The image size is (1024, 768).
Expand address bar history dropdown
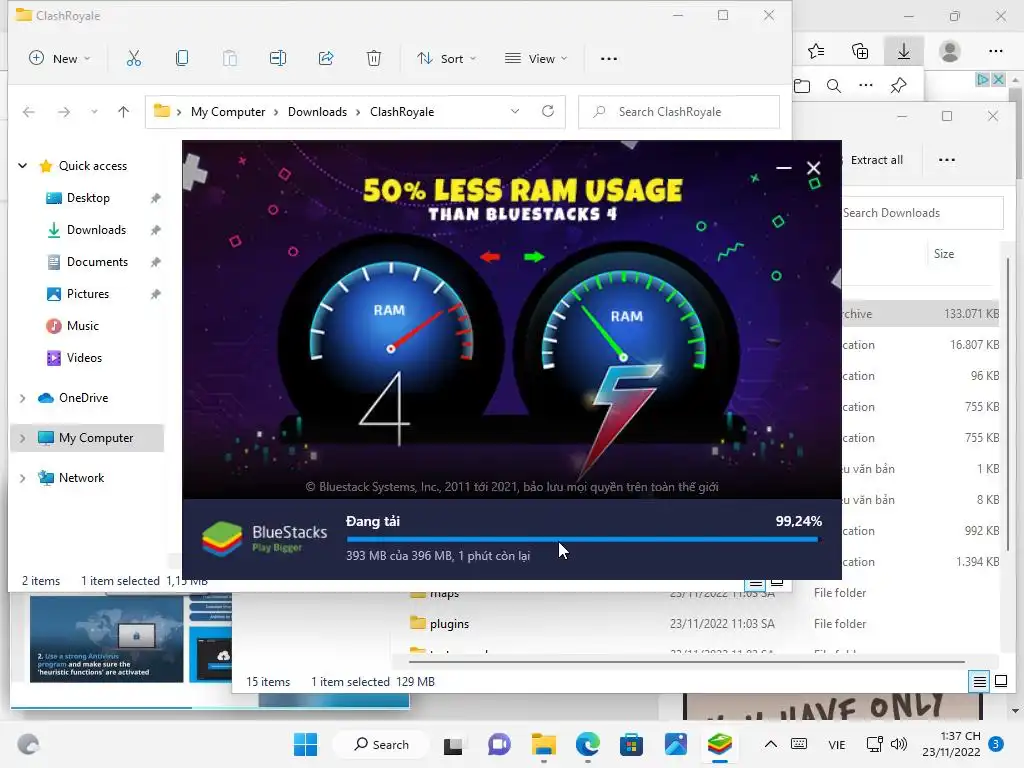pyautogui.click(x=515, y=112)
